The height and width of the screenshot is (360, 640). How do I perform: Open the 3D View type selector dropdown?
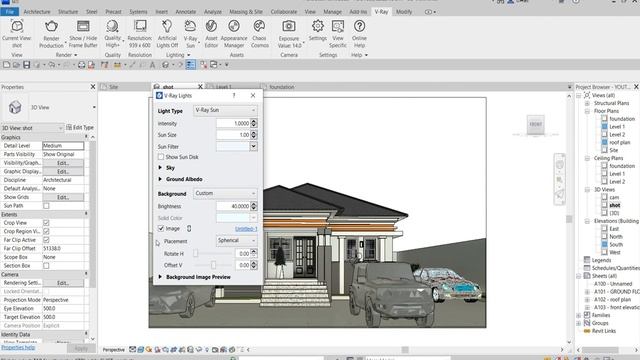[x=94, y=107]
